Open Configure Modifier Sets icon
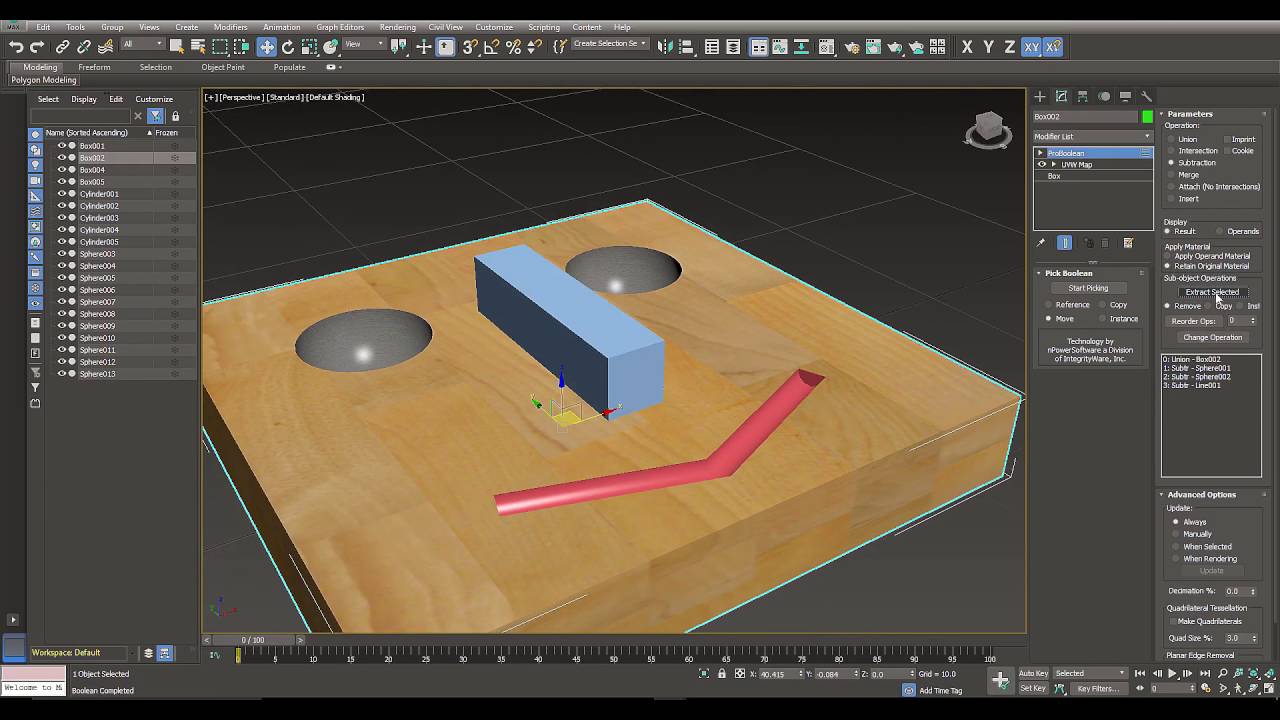Image resolution: width=1280 pixels, height=720 pixels. pyautogui.click(x=1128, y=243)
